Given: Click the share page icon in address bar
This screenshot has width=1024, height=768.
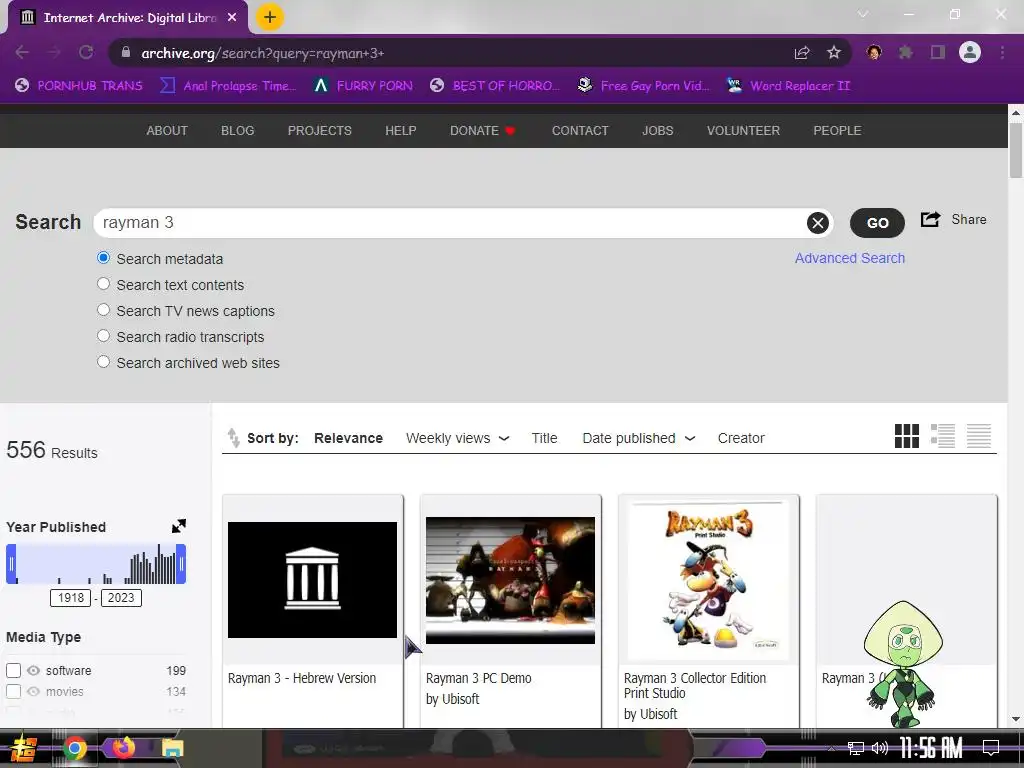Looking at the screenshot, I should 802,53.
